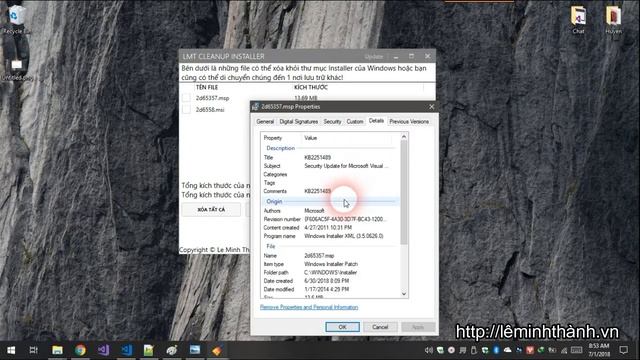Select Date created 6/30/2018 value
640x360 pixels.
pos(327,281)
